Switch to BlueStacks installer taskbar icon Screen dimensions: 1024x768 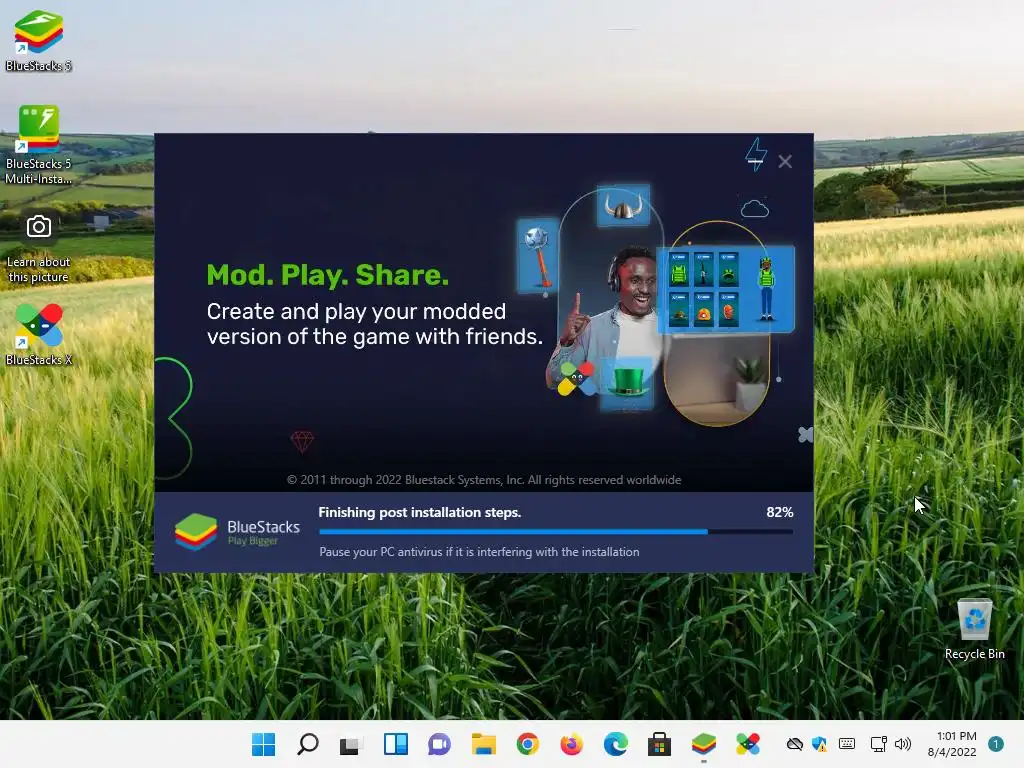703,744
